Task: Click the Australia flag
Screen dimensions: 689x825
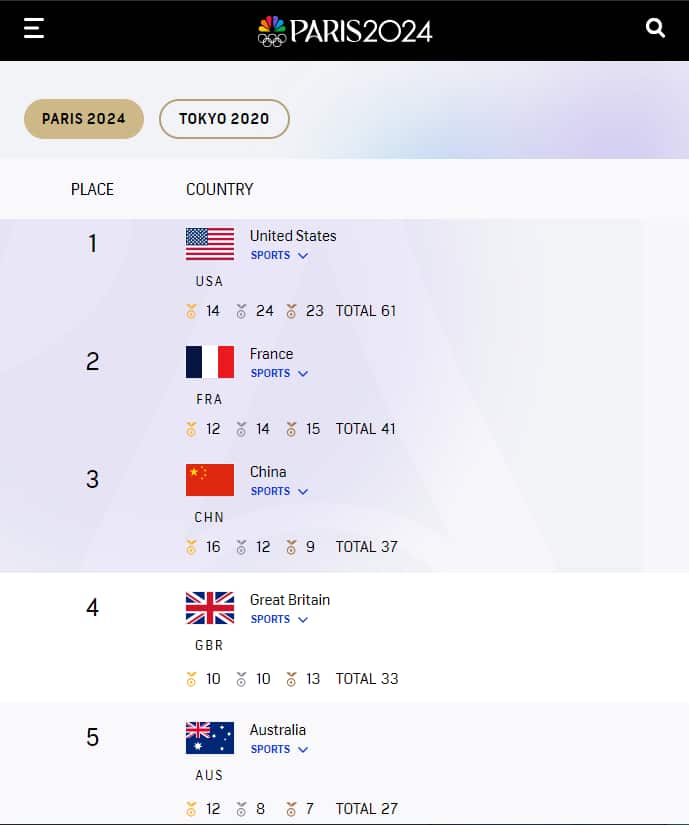Action: click(208, 737)
